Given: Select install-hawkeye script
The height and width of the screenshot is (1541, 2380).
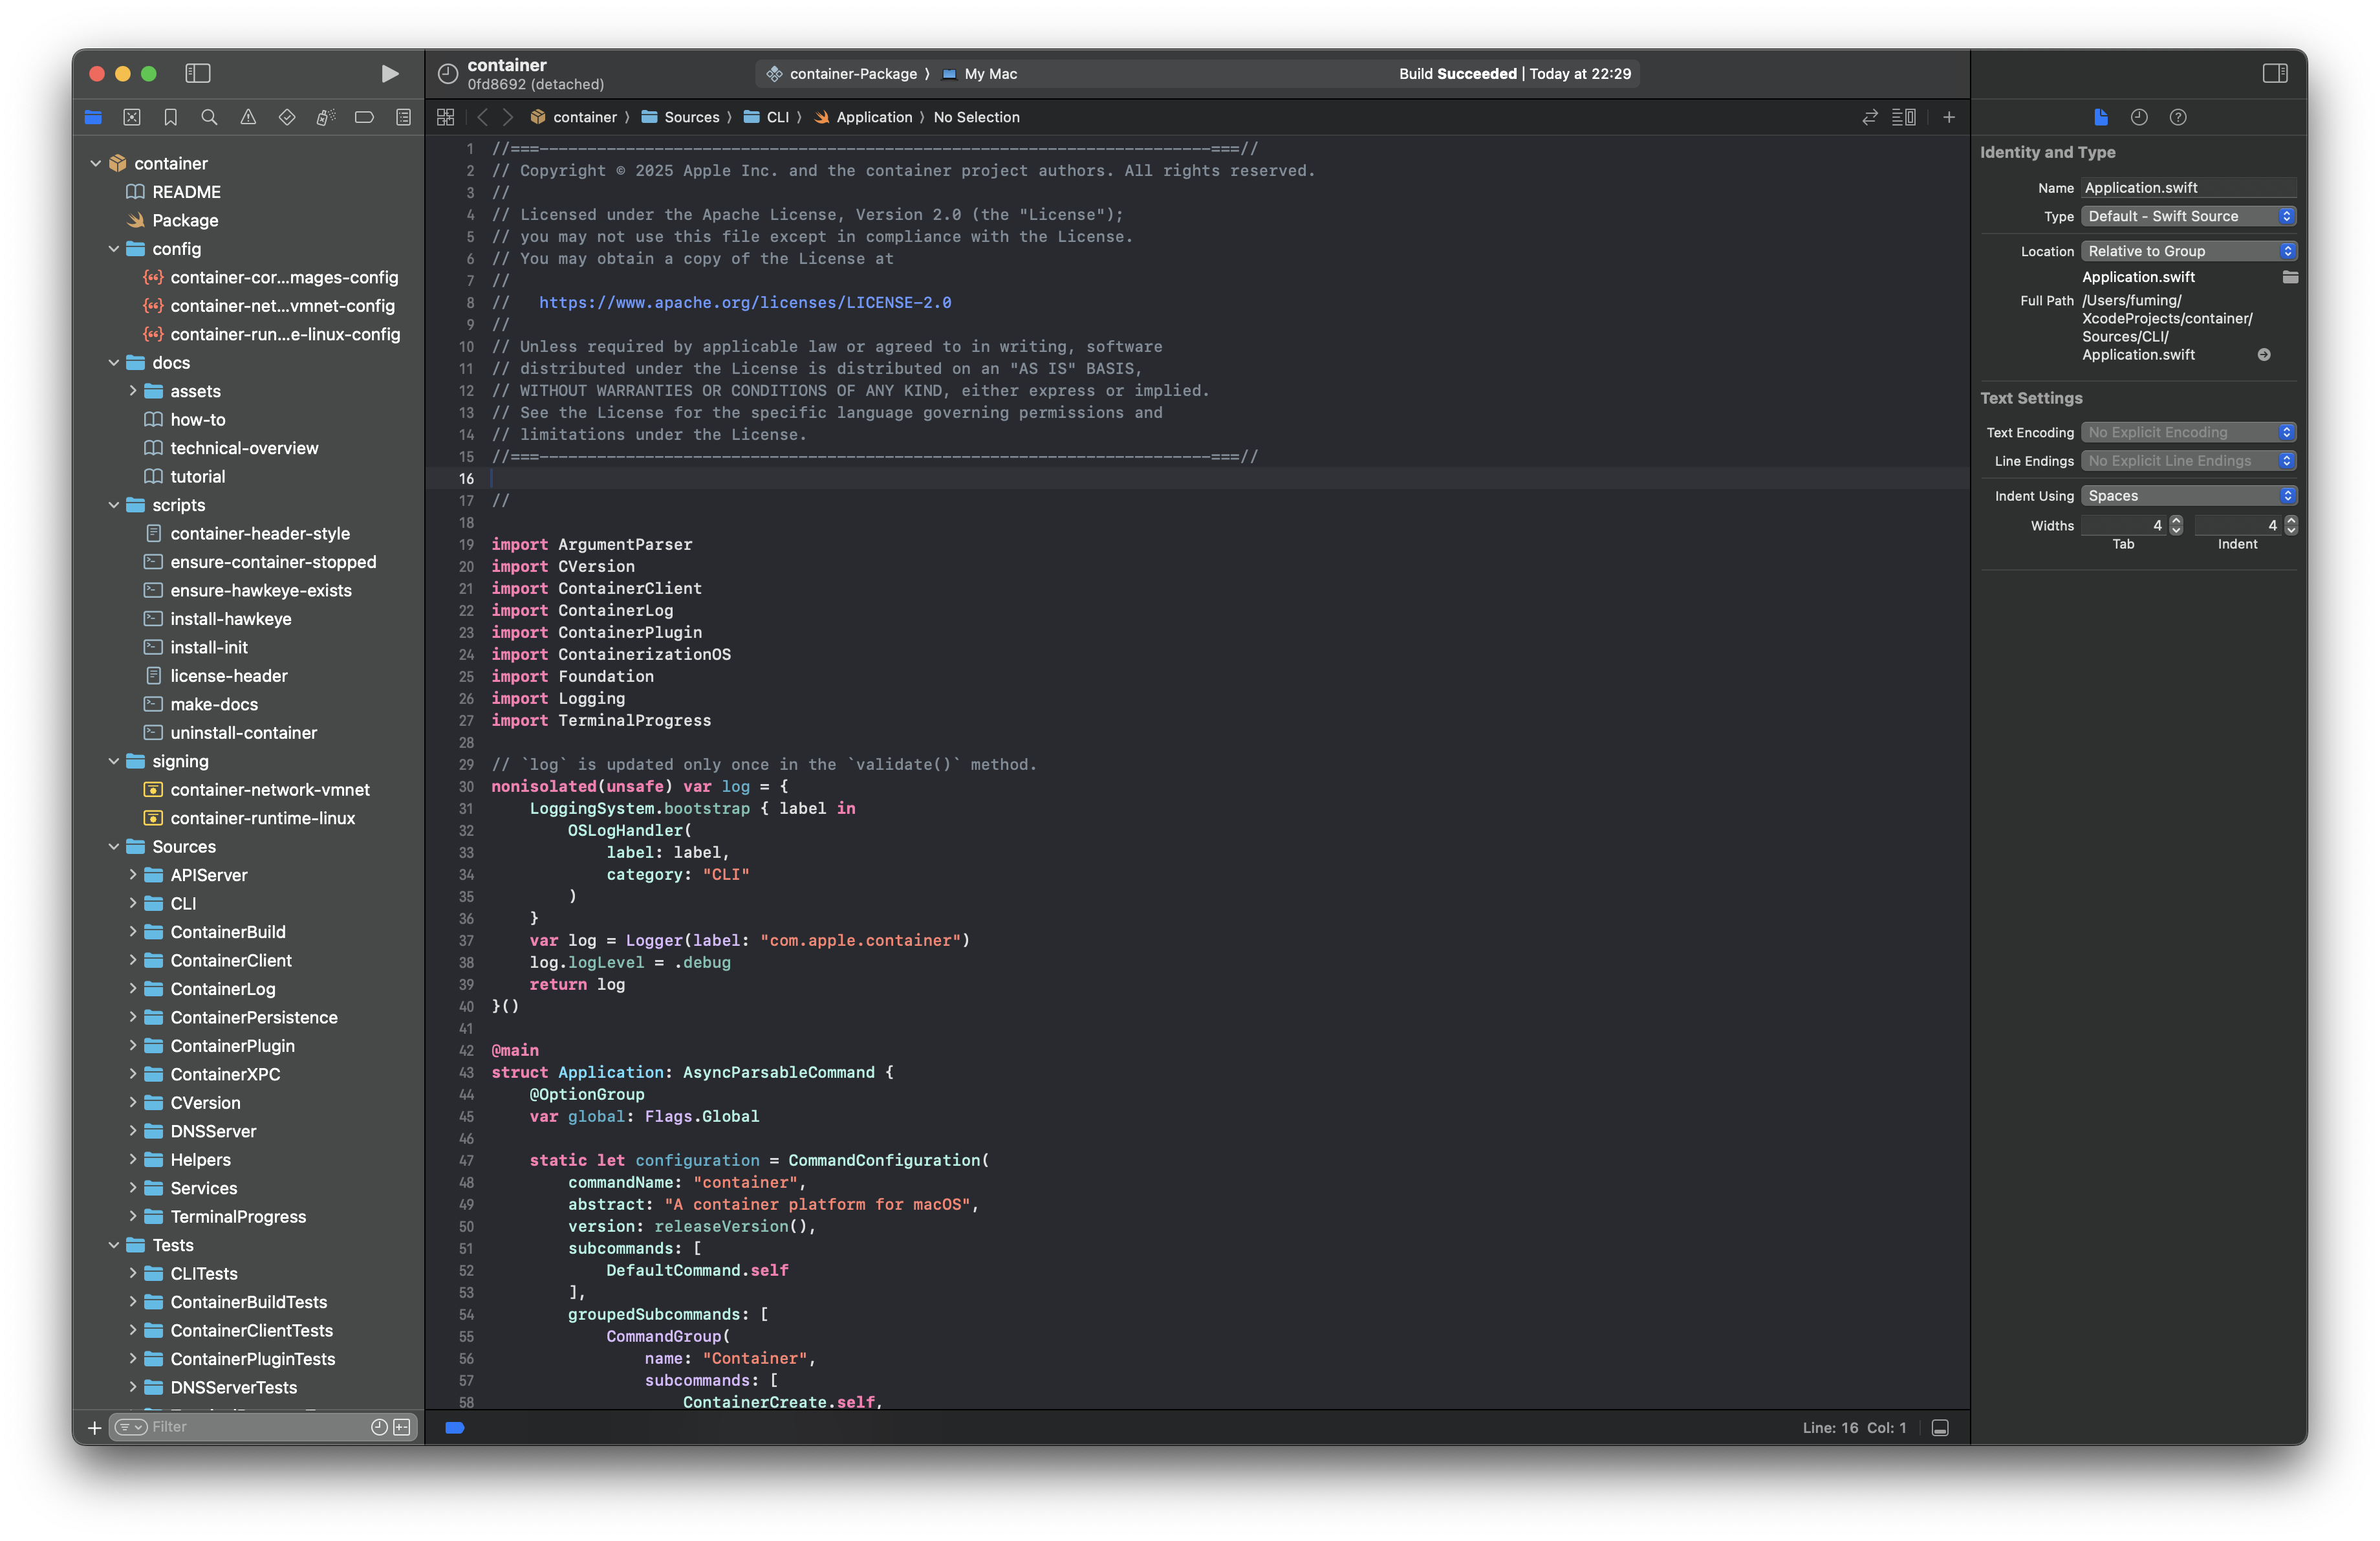Looking at the screenshot, I should pyautogui.click(x=230, y=619).
